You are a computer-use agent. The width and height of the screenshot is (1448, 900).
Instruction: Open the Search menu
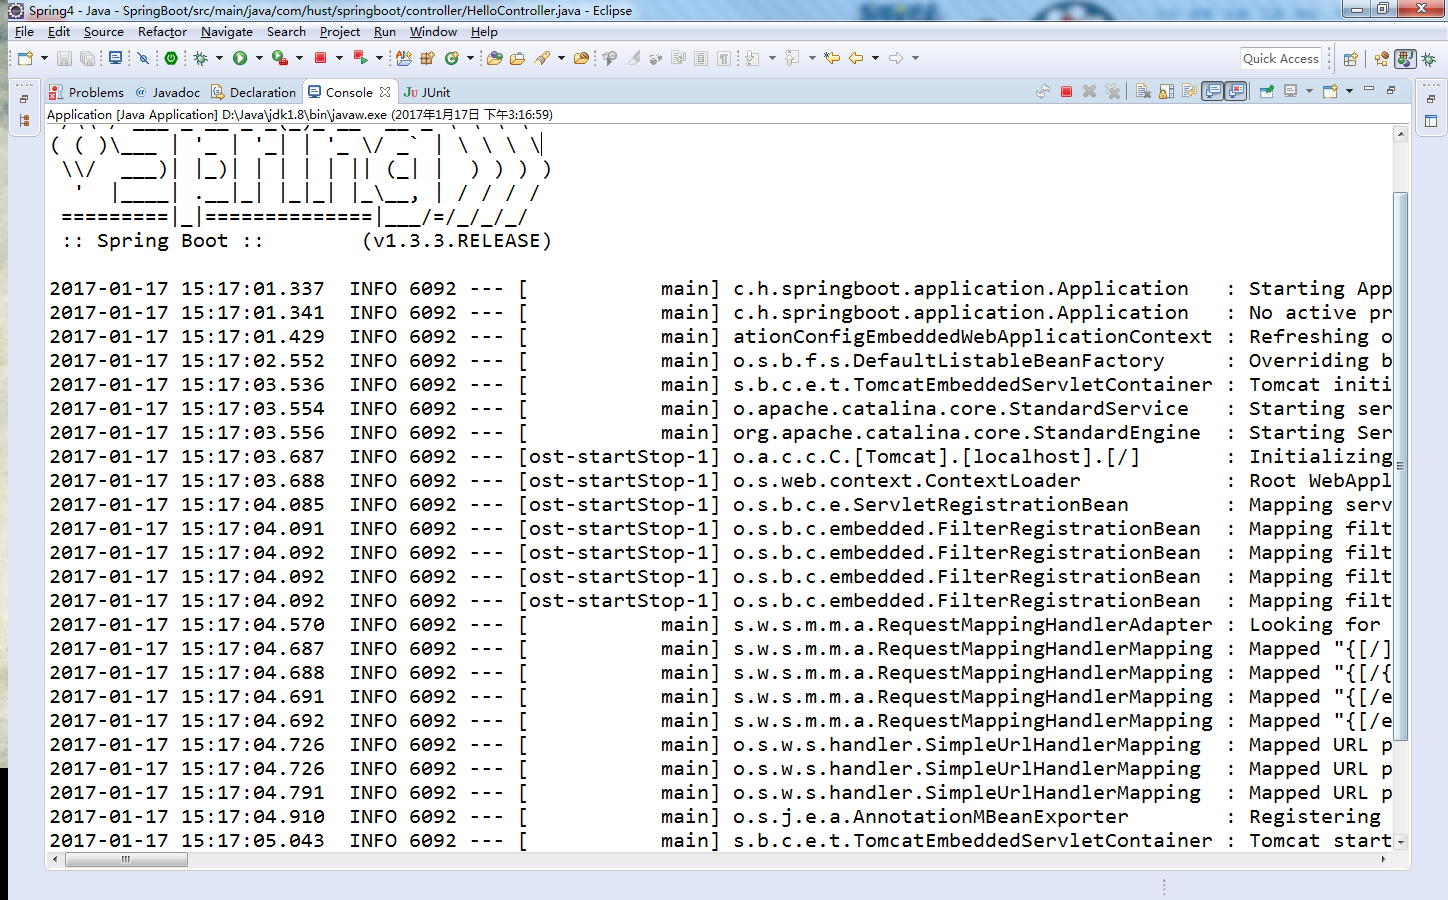286,32
